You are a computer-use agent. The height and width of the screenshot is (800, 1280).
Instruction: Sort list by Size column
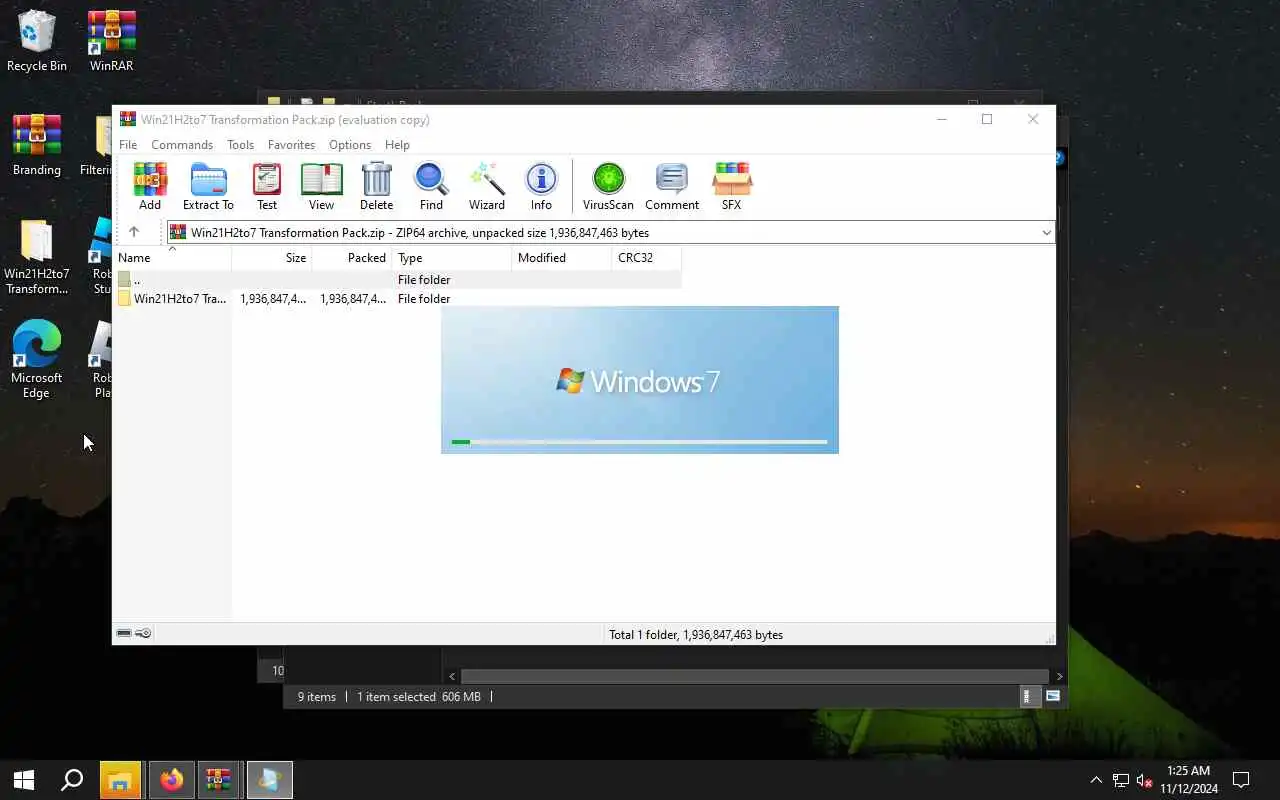pos(272,257)
